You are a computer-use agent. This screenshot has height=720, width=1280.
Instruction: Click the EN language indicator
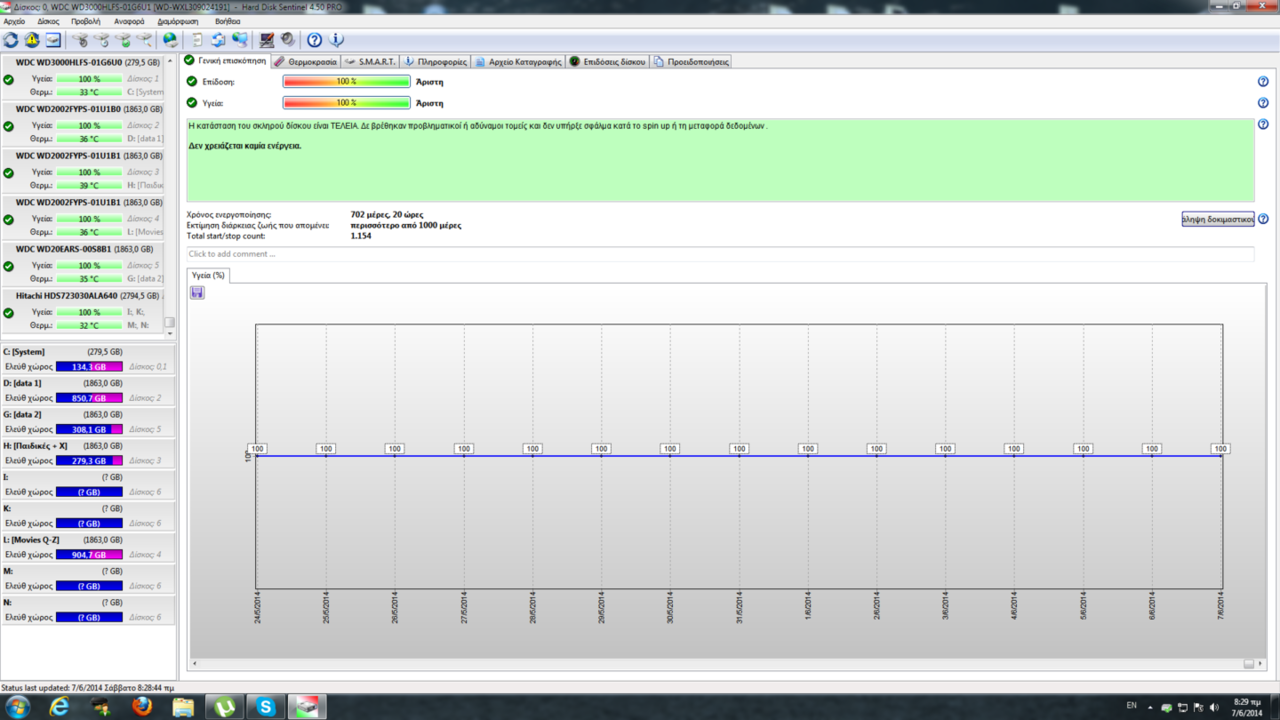click(1131, 705)
